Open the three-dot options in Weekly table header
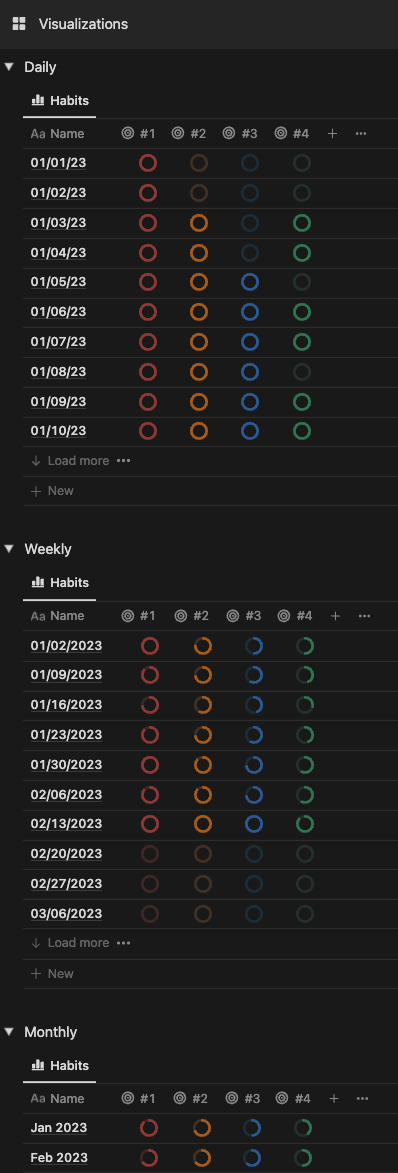The height and width of the screenshot is (1173, 398). [x=364, y=616]
